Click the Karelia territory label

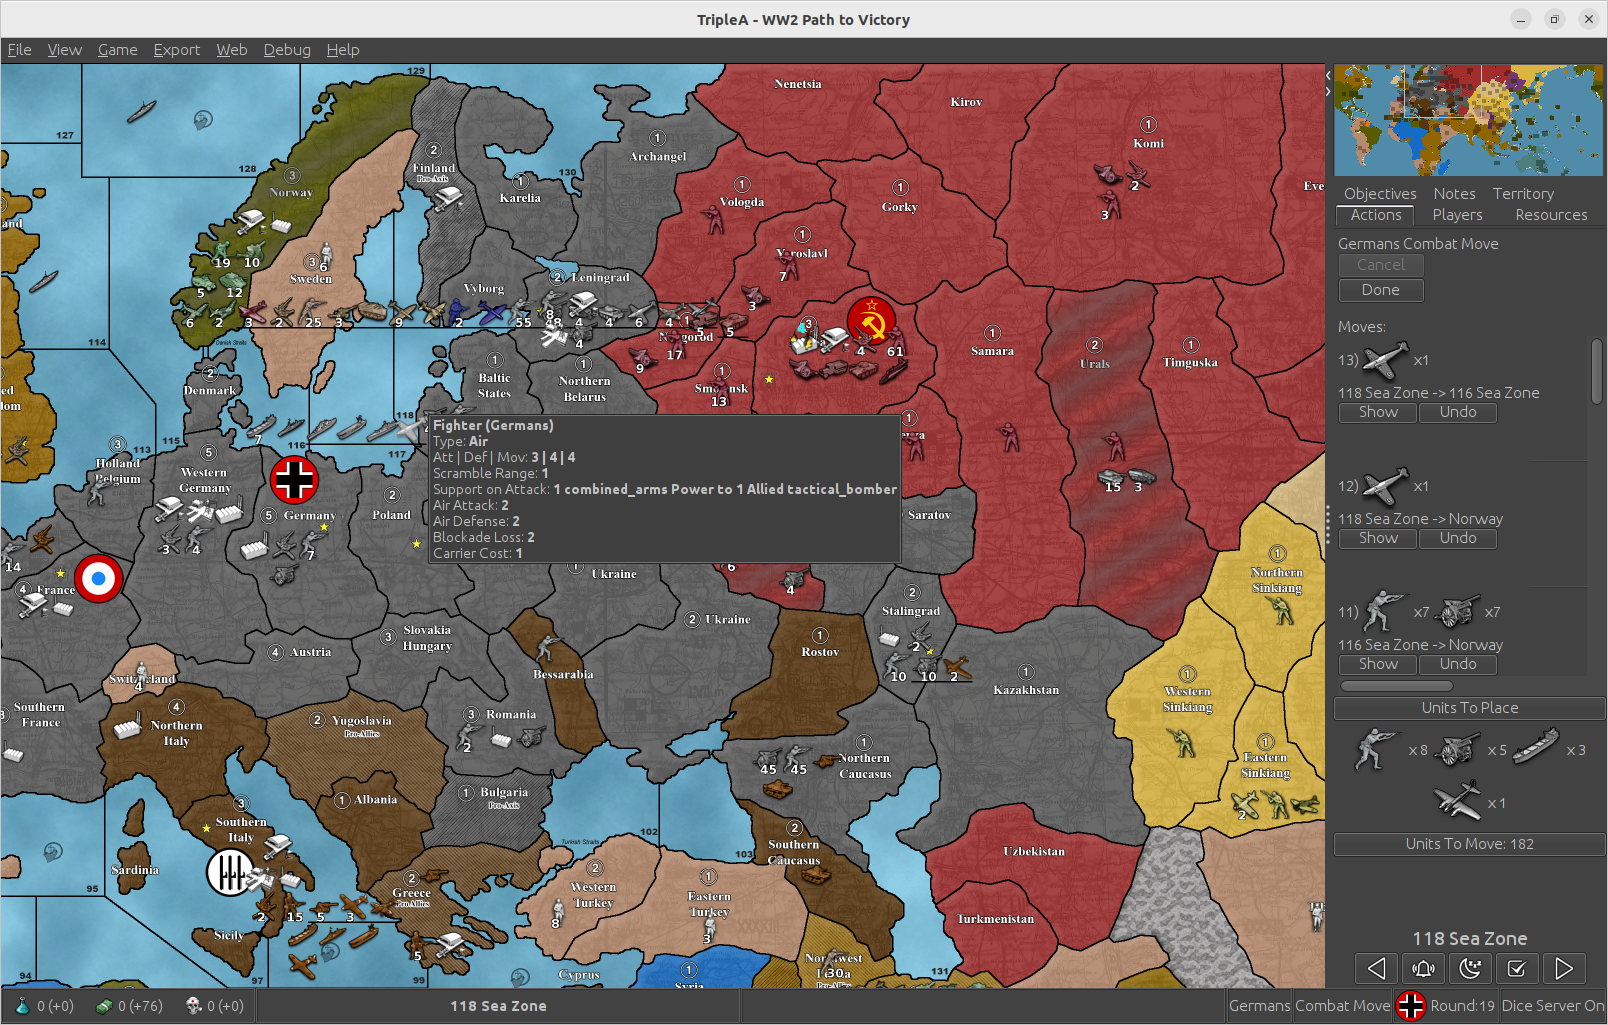pyautogui.click(x=520, y=198)
